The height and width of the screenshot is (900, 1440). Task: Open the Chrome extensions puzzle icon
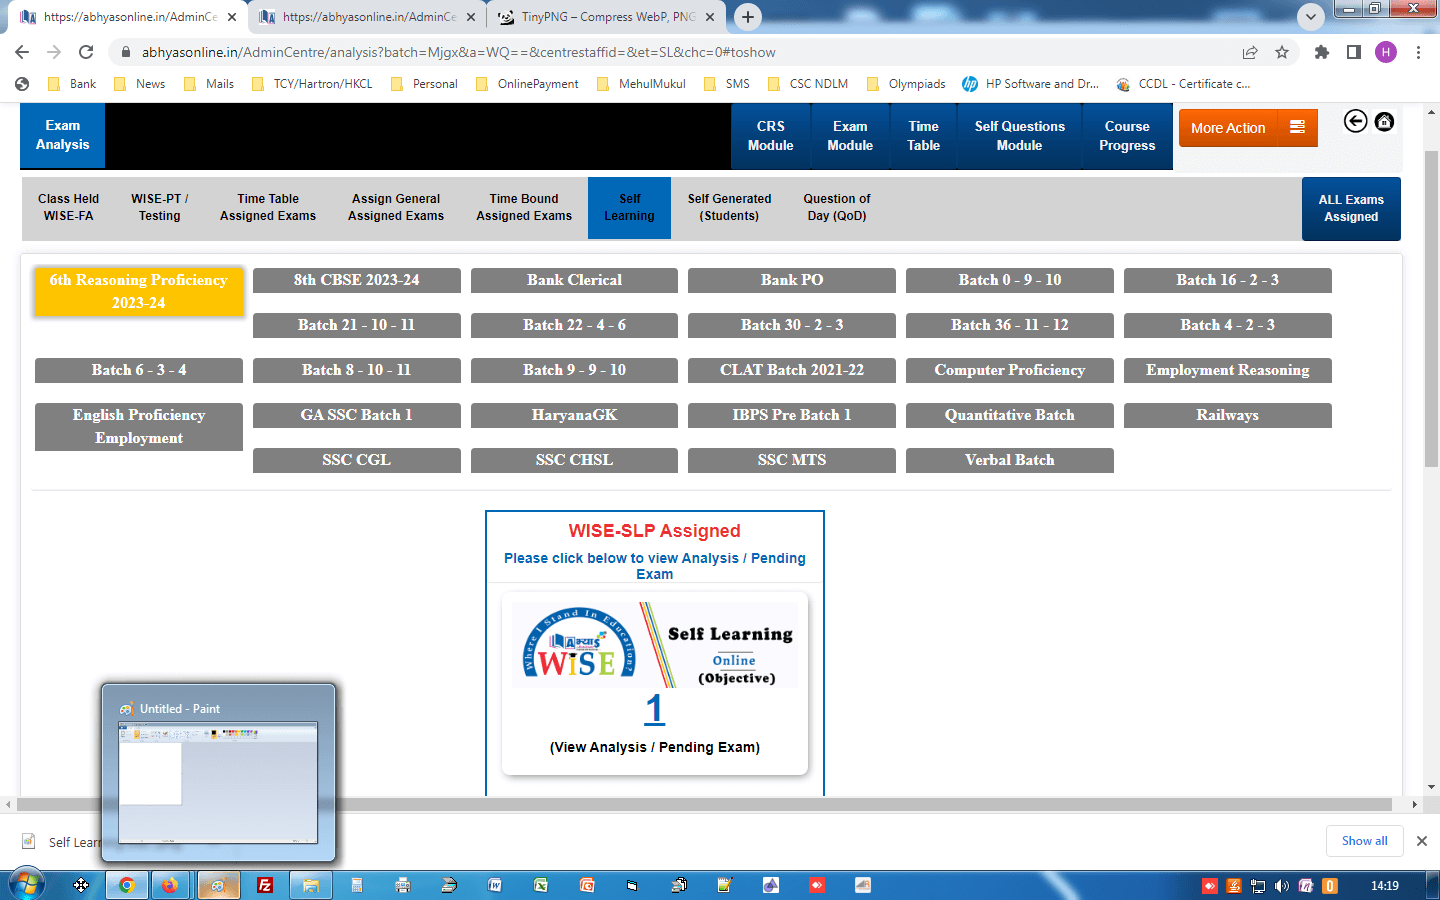[1322, 52]
